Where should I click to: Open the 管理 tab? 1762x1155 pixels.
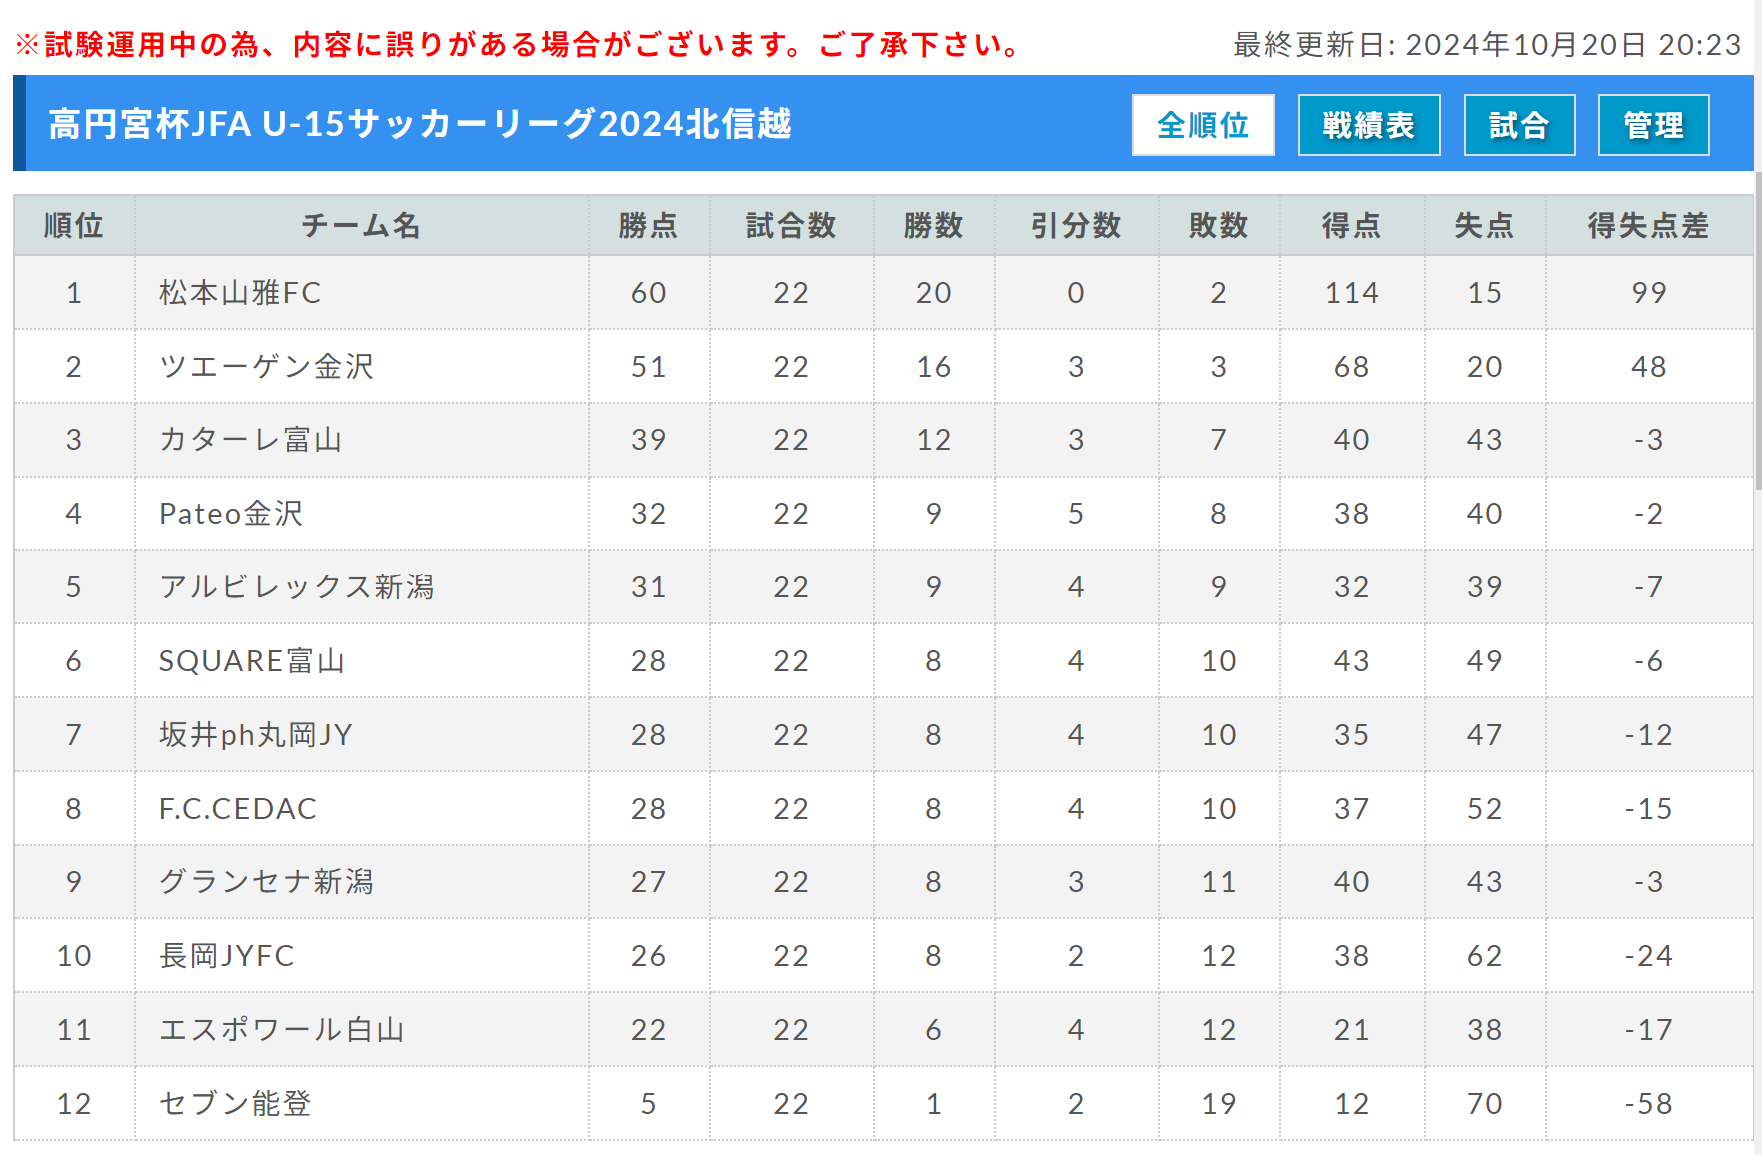pyautogui.click(x=1653, y=125)
